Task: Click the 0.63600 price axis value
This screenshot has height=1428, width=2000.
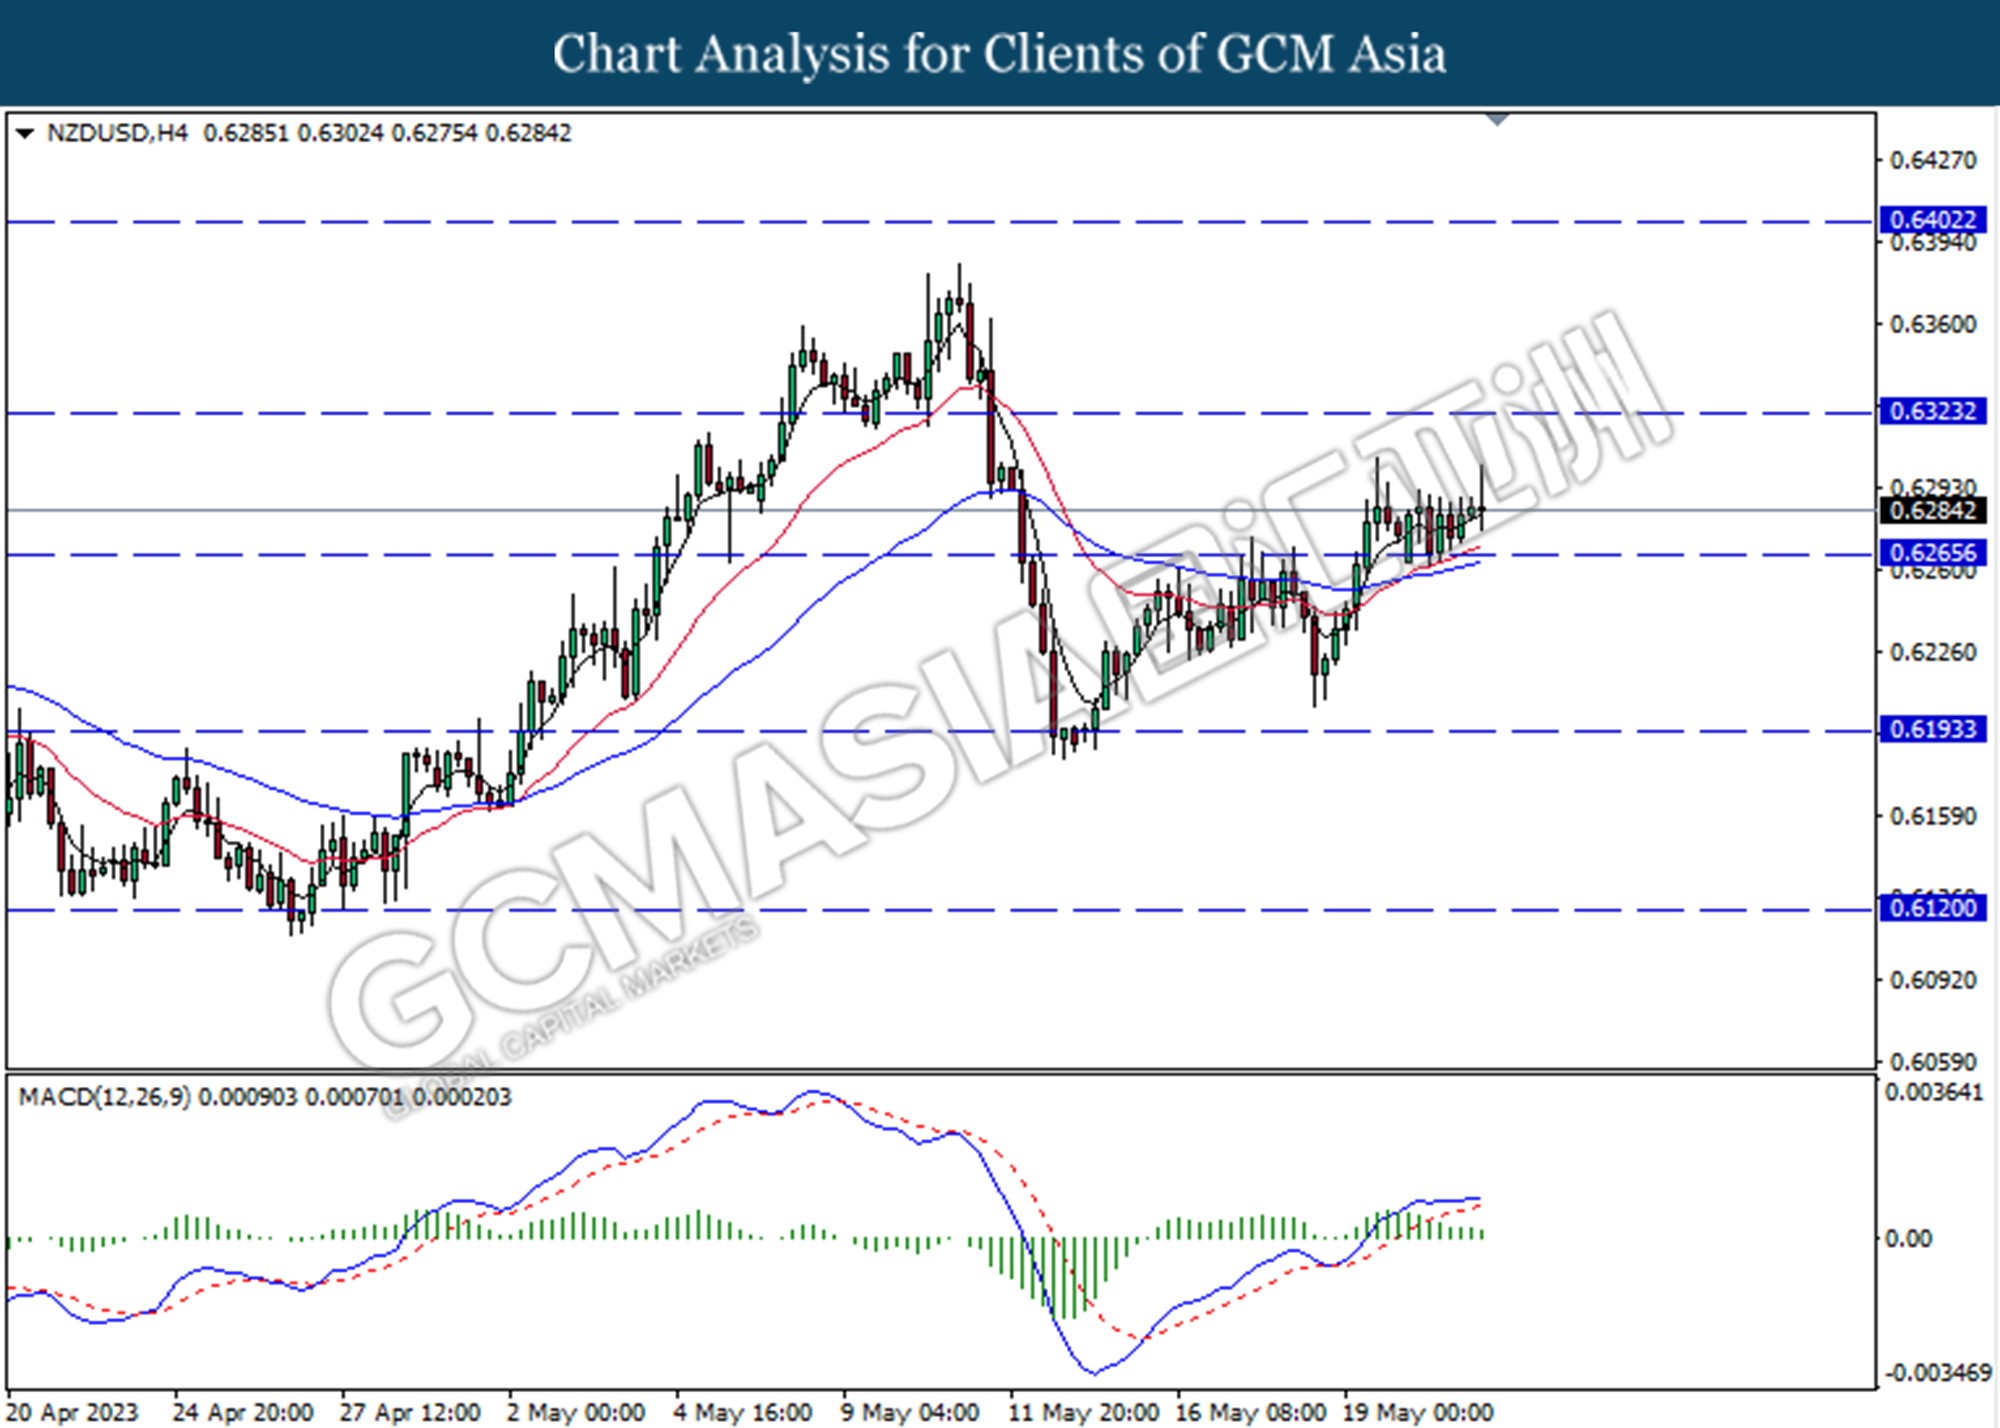Action: click(1933, 324)
